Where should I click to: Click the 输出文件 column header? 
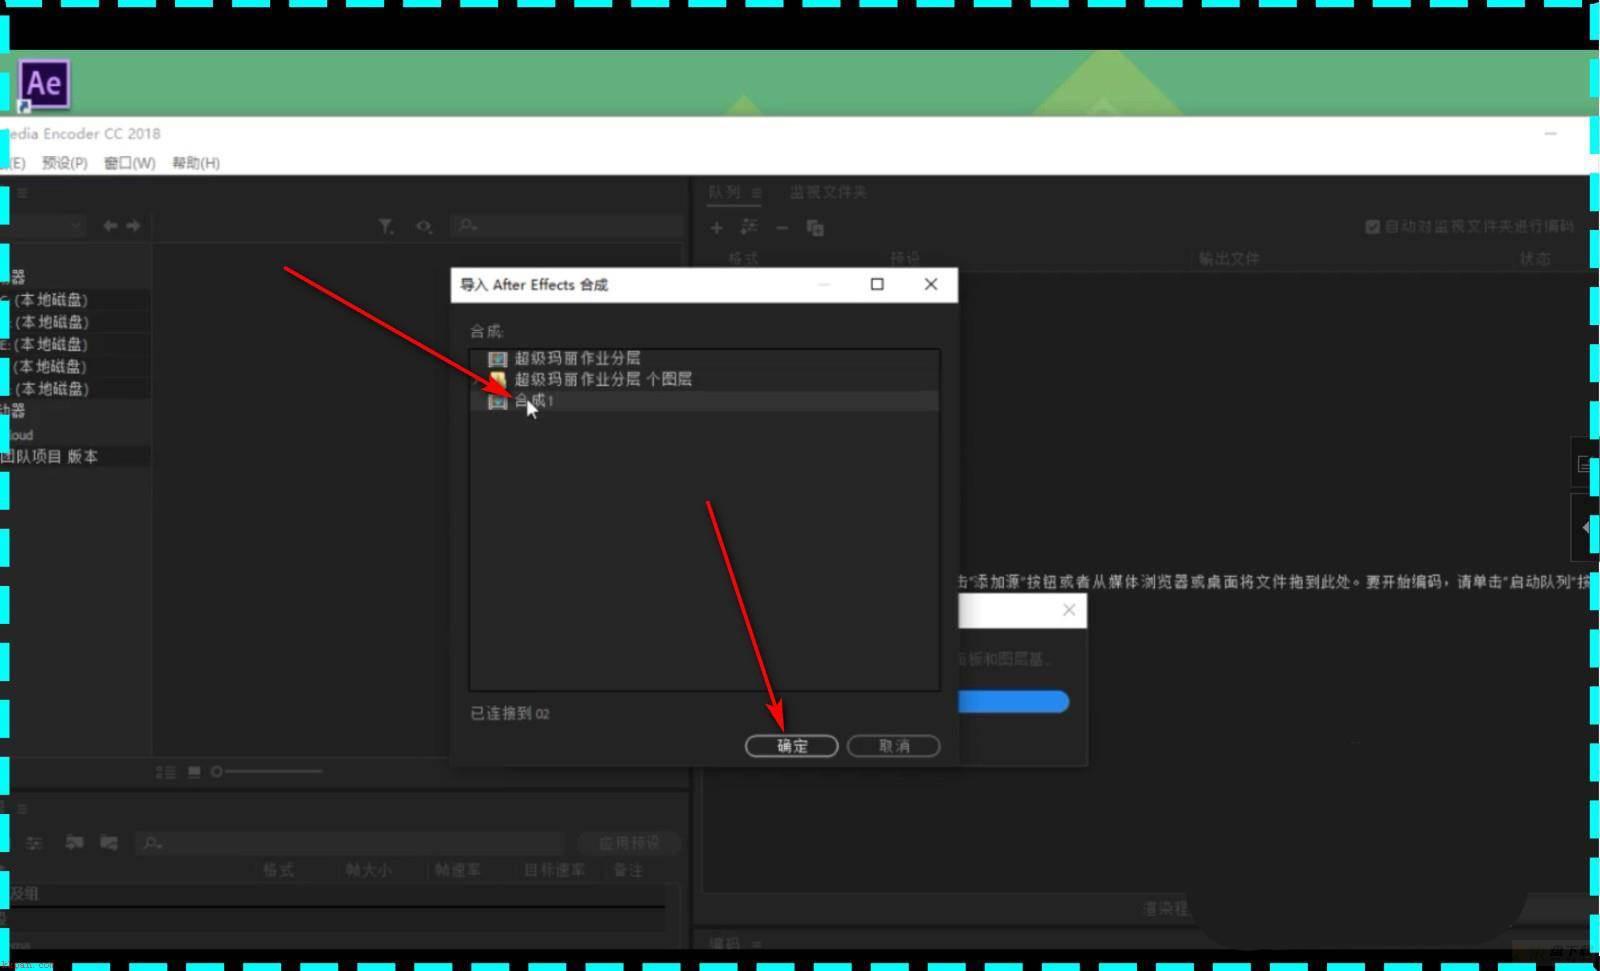[x=1229, y=259]
